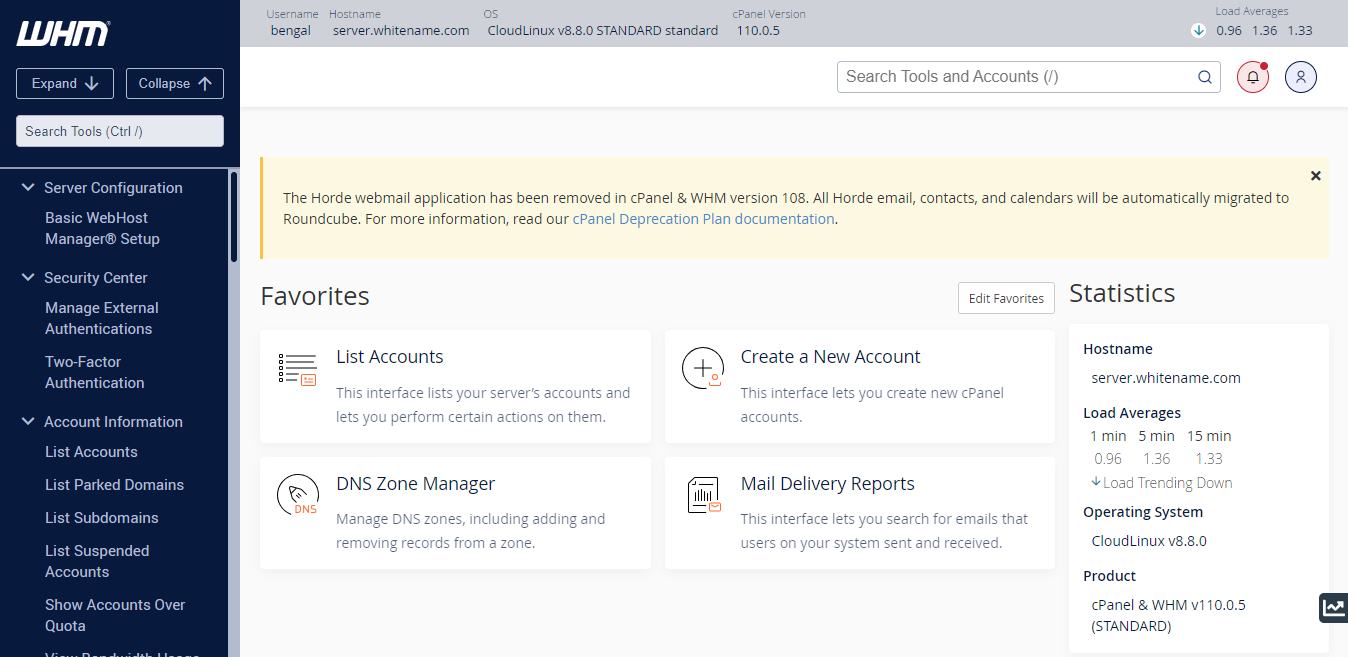
Task: Dismiss the Horde deprecation notice
Action: point(1315,176)
